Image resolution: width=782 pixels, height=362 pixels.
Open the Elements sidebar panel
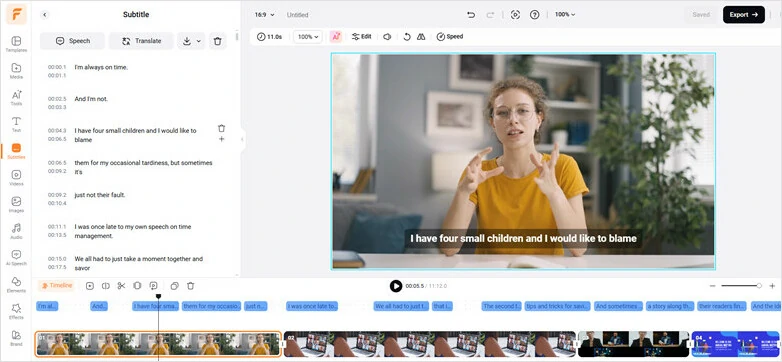tap(16, 285)
